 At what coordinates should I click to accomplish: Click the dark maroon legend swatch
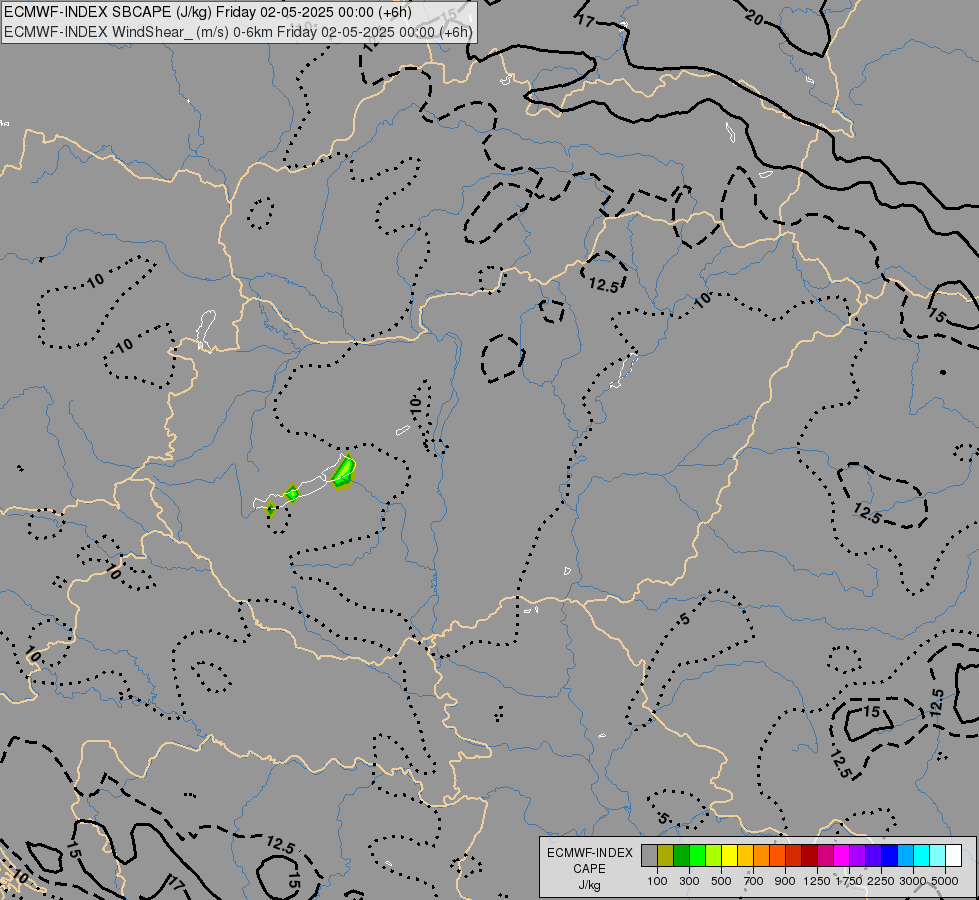[810, 856]
